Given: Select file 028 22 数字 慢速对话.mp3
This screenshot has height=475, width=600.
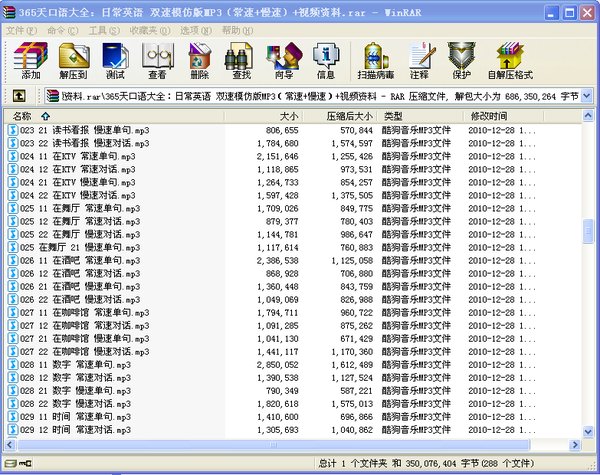Looking at the screenshot, I should point(75,403).
